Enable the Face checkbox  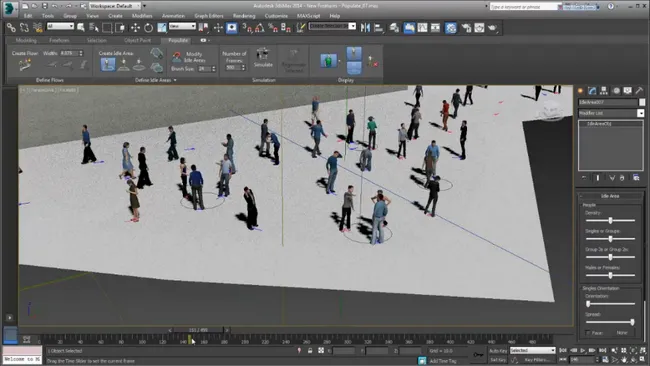587,333
